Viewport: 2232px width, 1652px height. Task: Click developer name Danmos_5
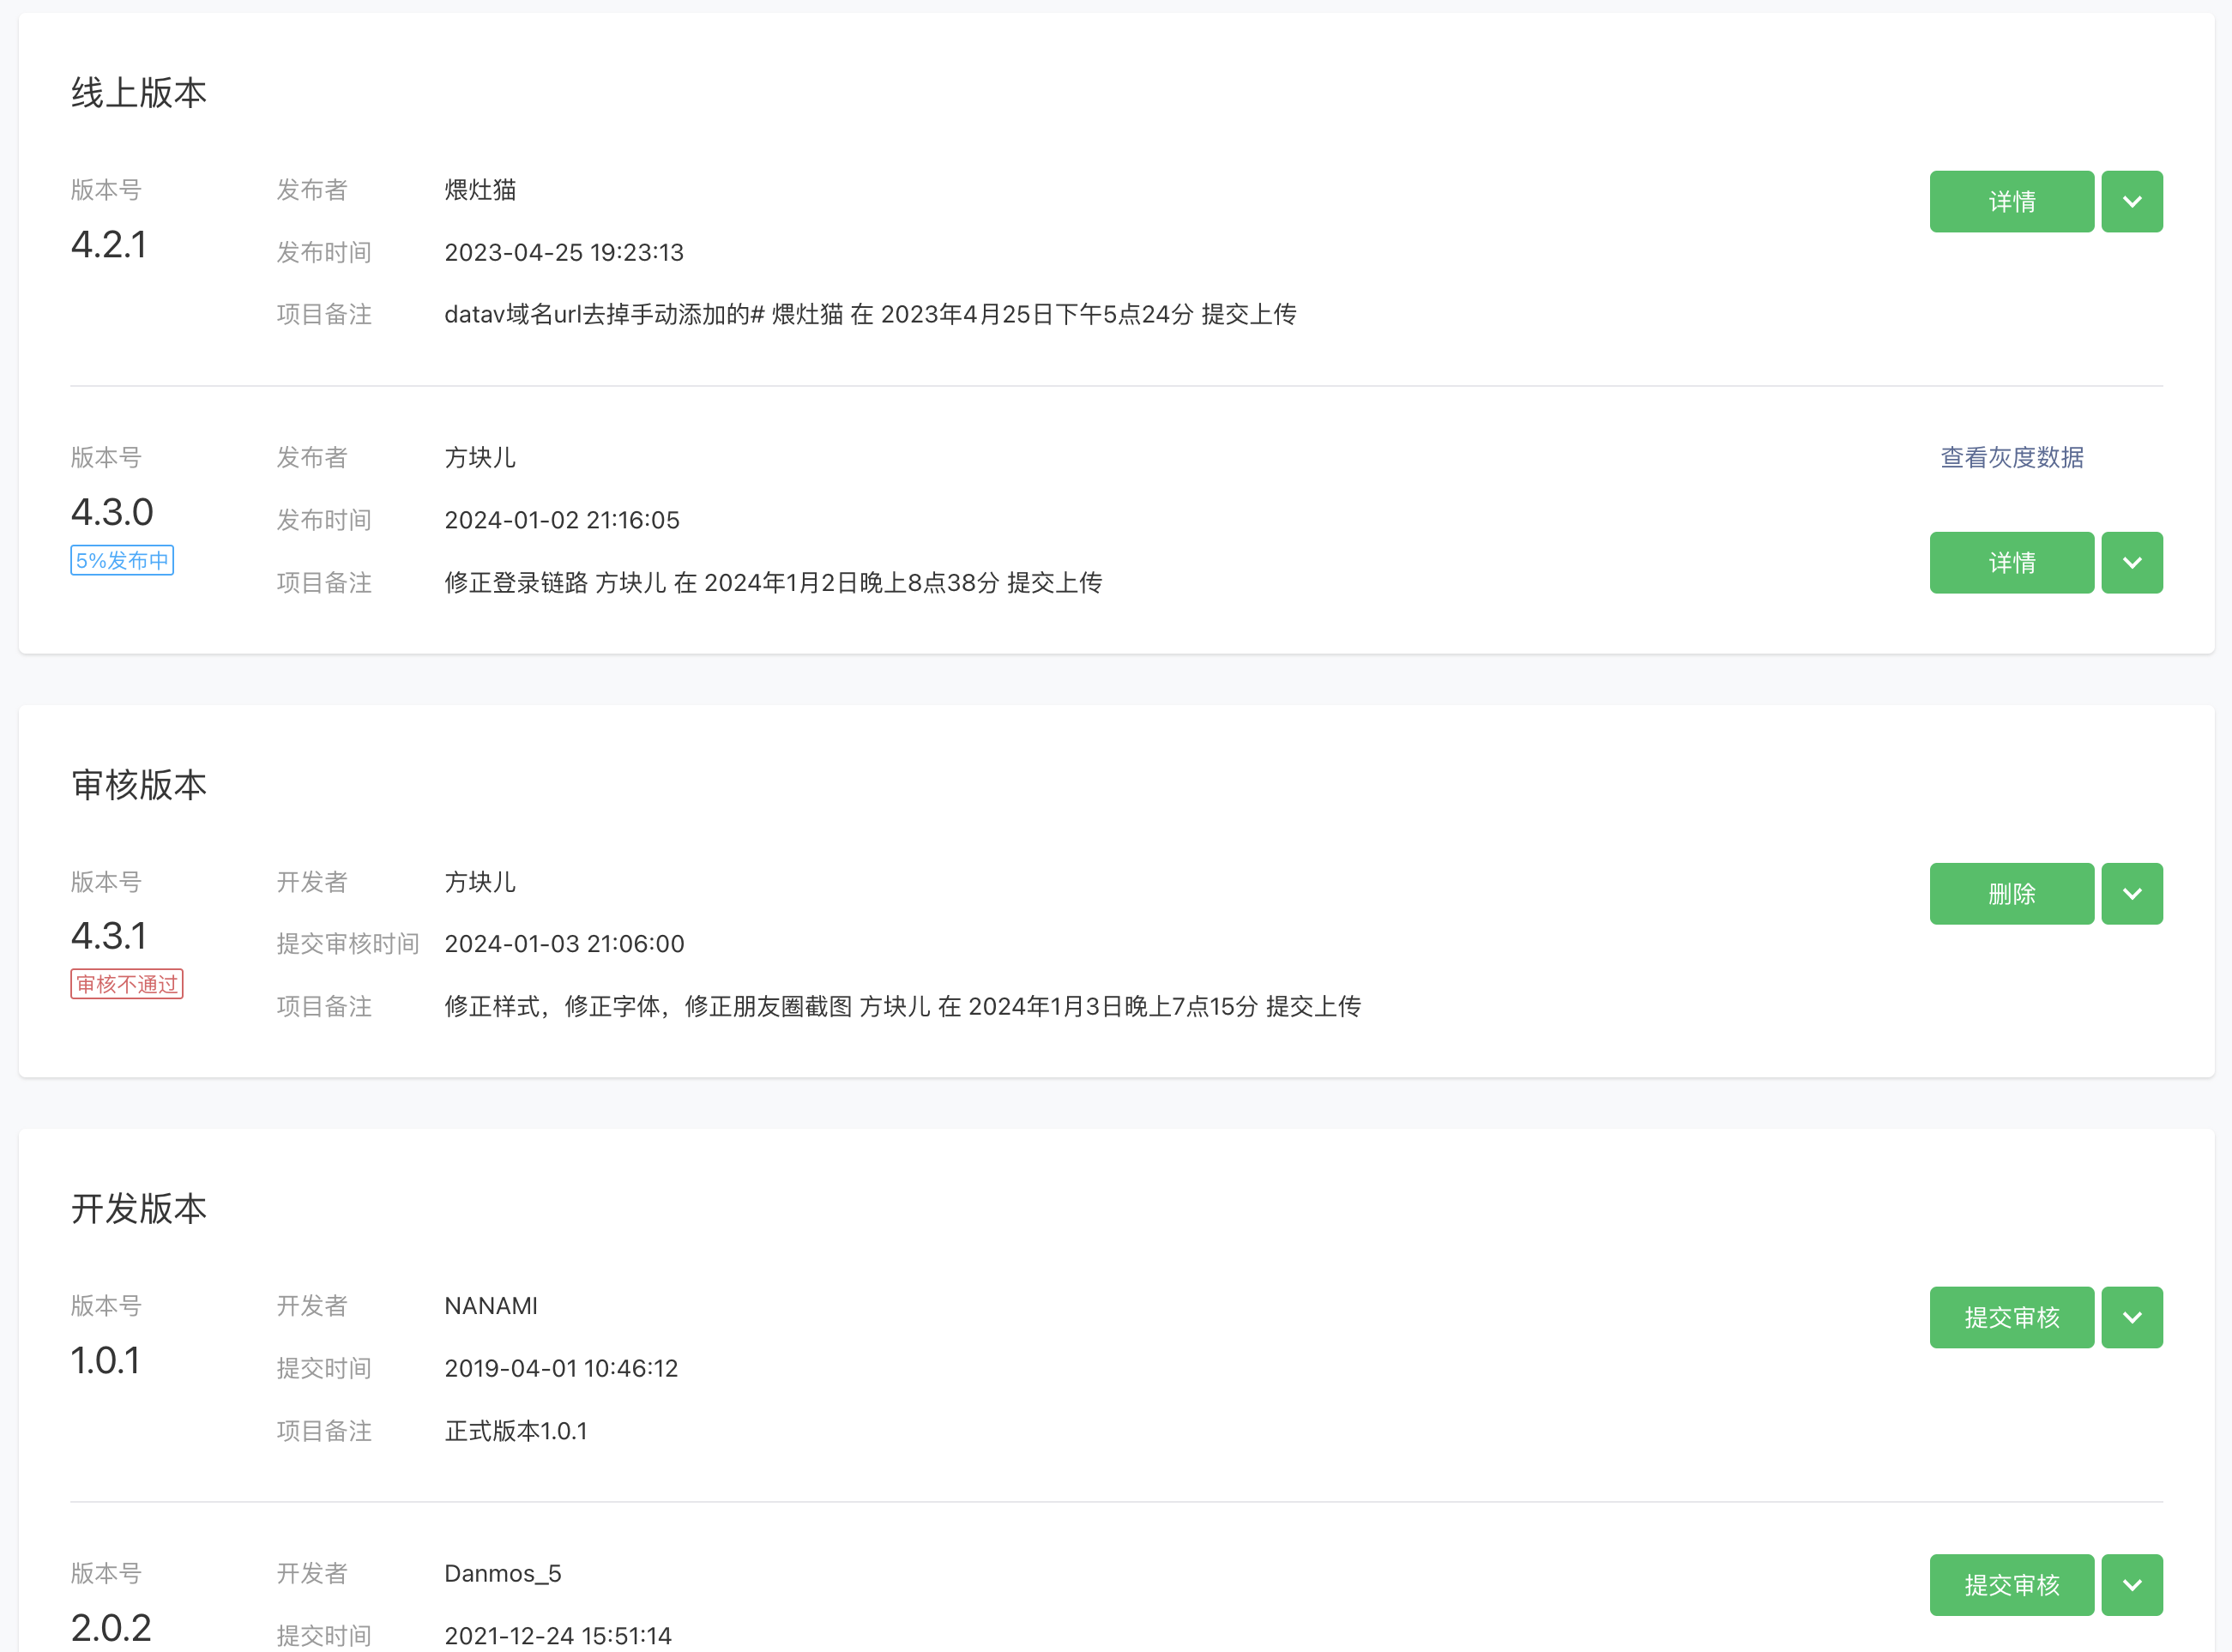[x=503, y=1574]
